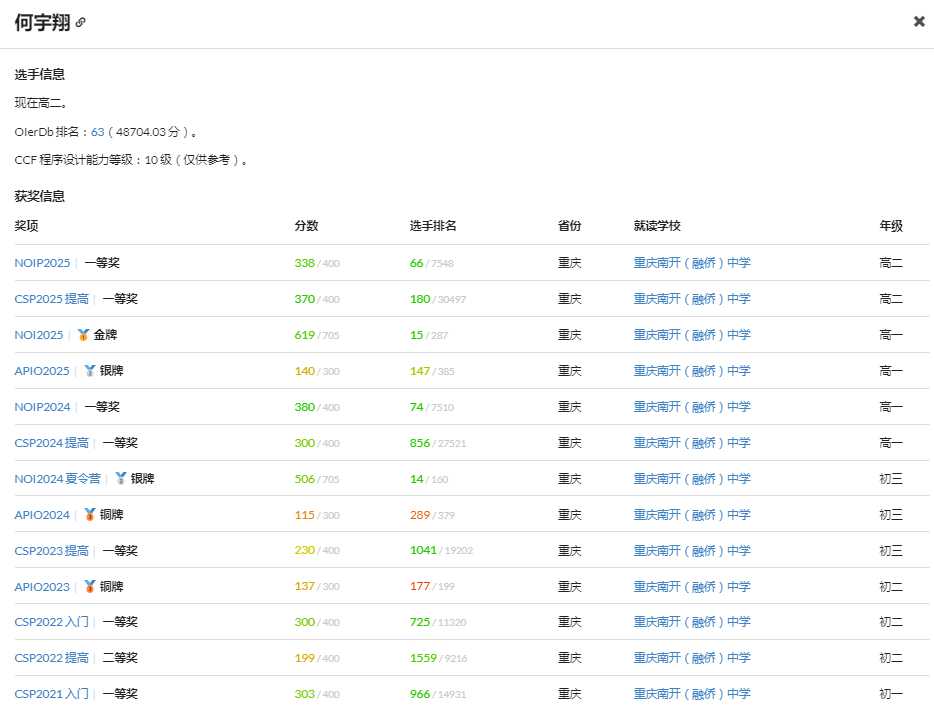Open the NOIP2025 contest page
Image resolution: width=934 pixels, height=716 pixels.
[x=40, y=262]
